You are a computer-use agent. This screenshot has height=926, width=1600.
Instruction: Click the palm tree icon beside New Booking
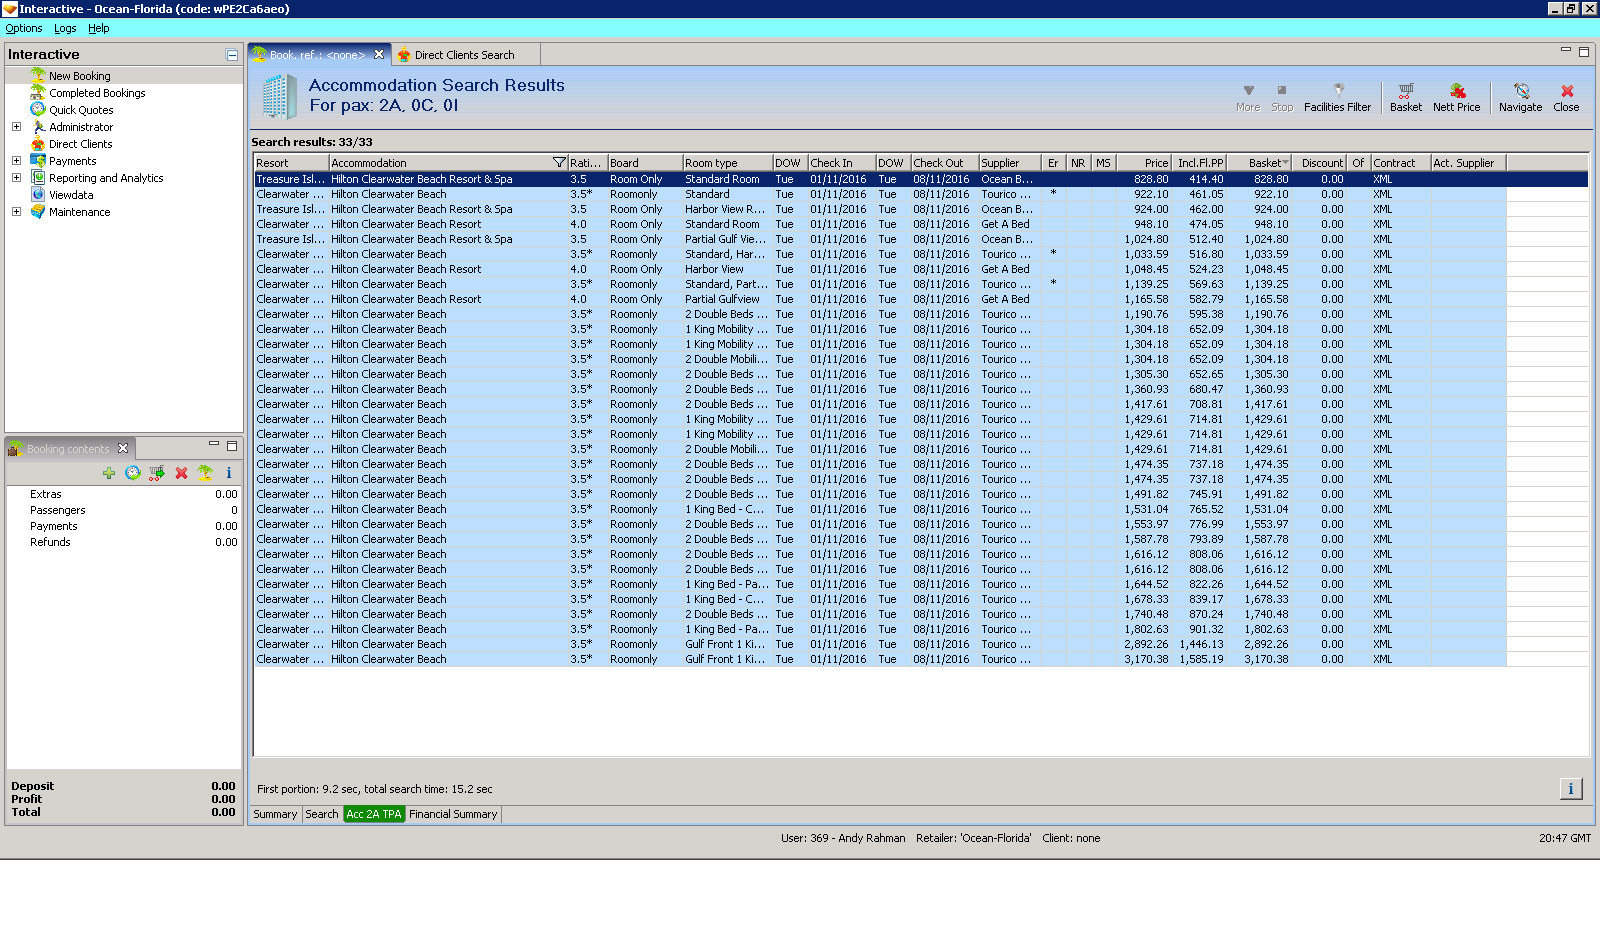[x=38, y=75]
